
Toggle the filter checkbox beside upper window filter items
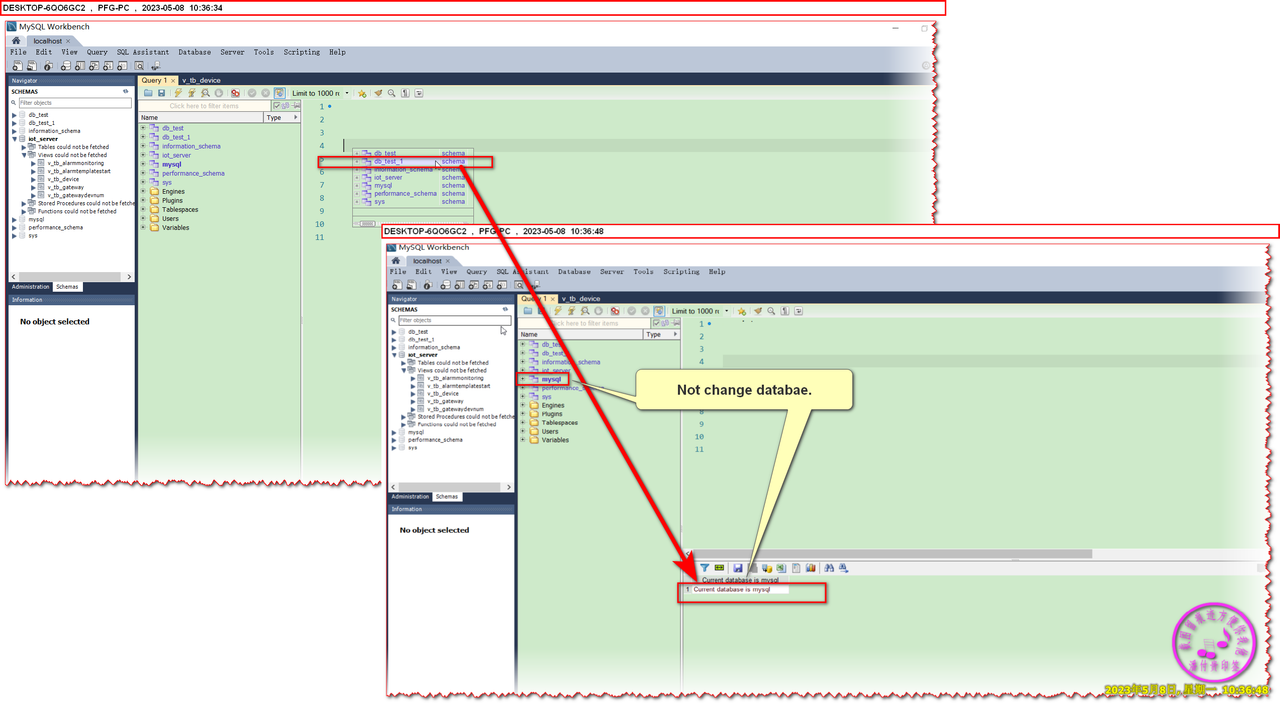(x=277, y=106)
